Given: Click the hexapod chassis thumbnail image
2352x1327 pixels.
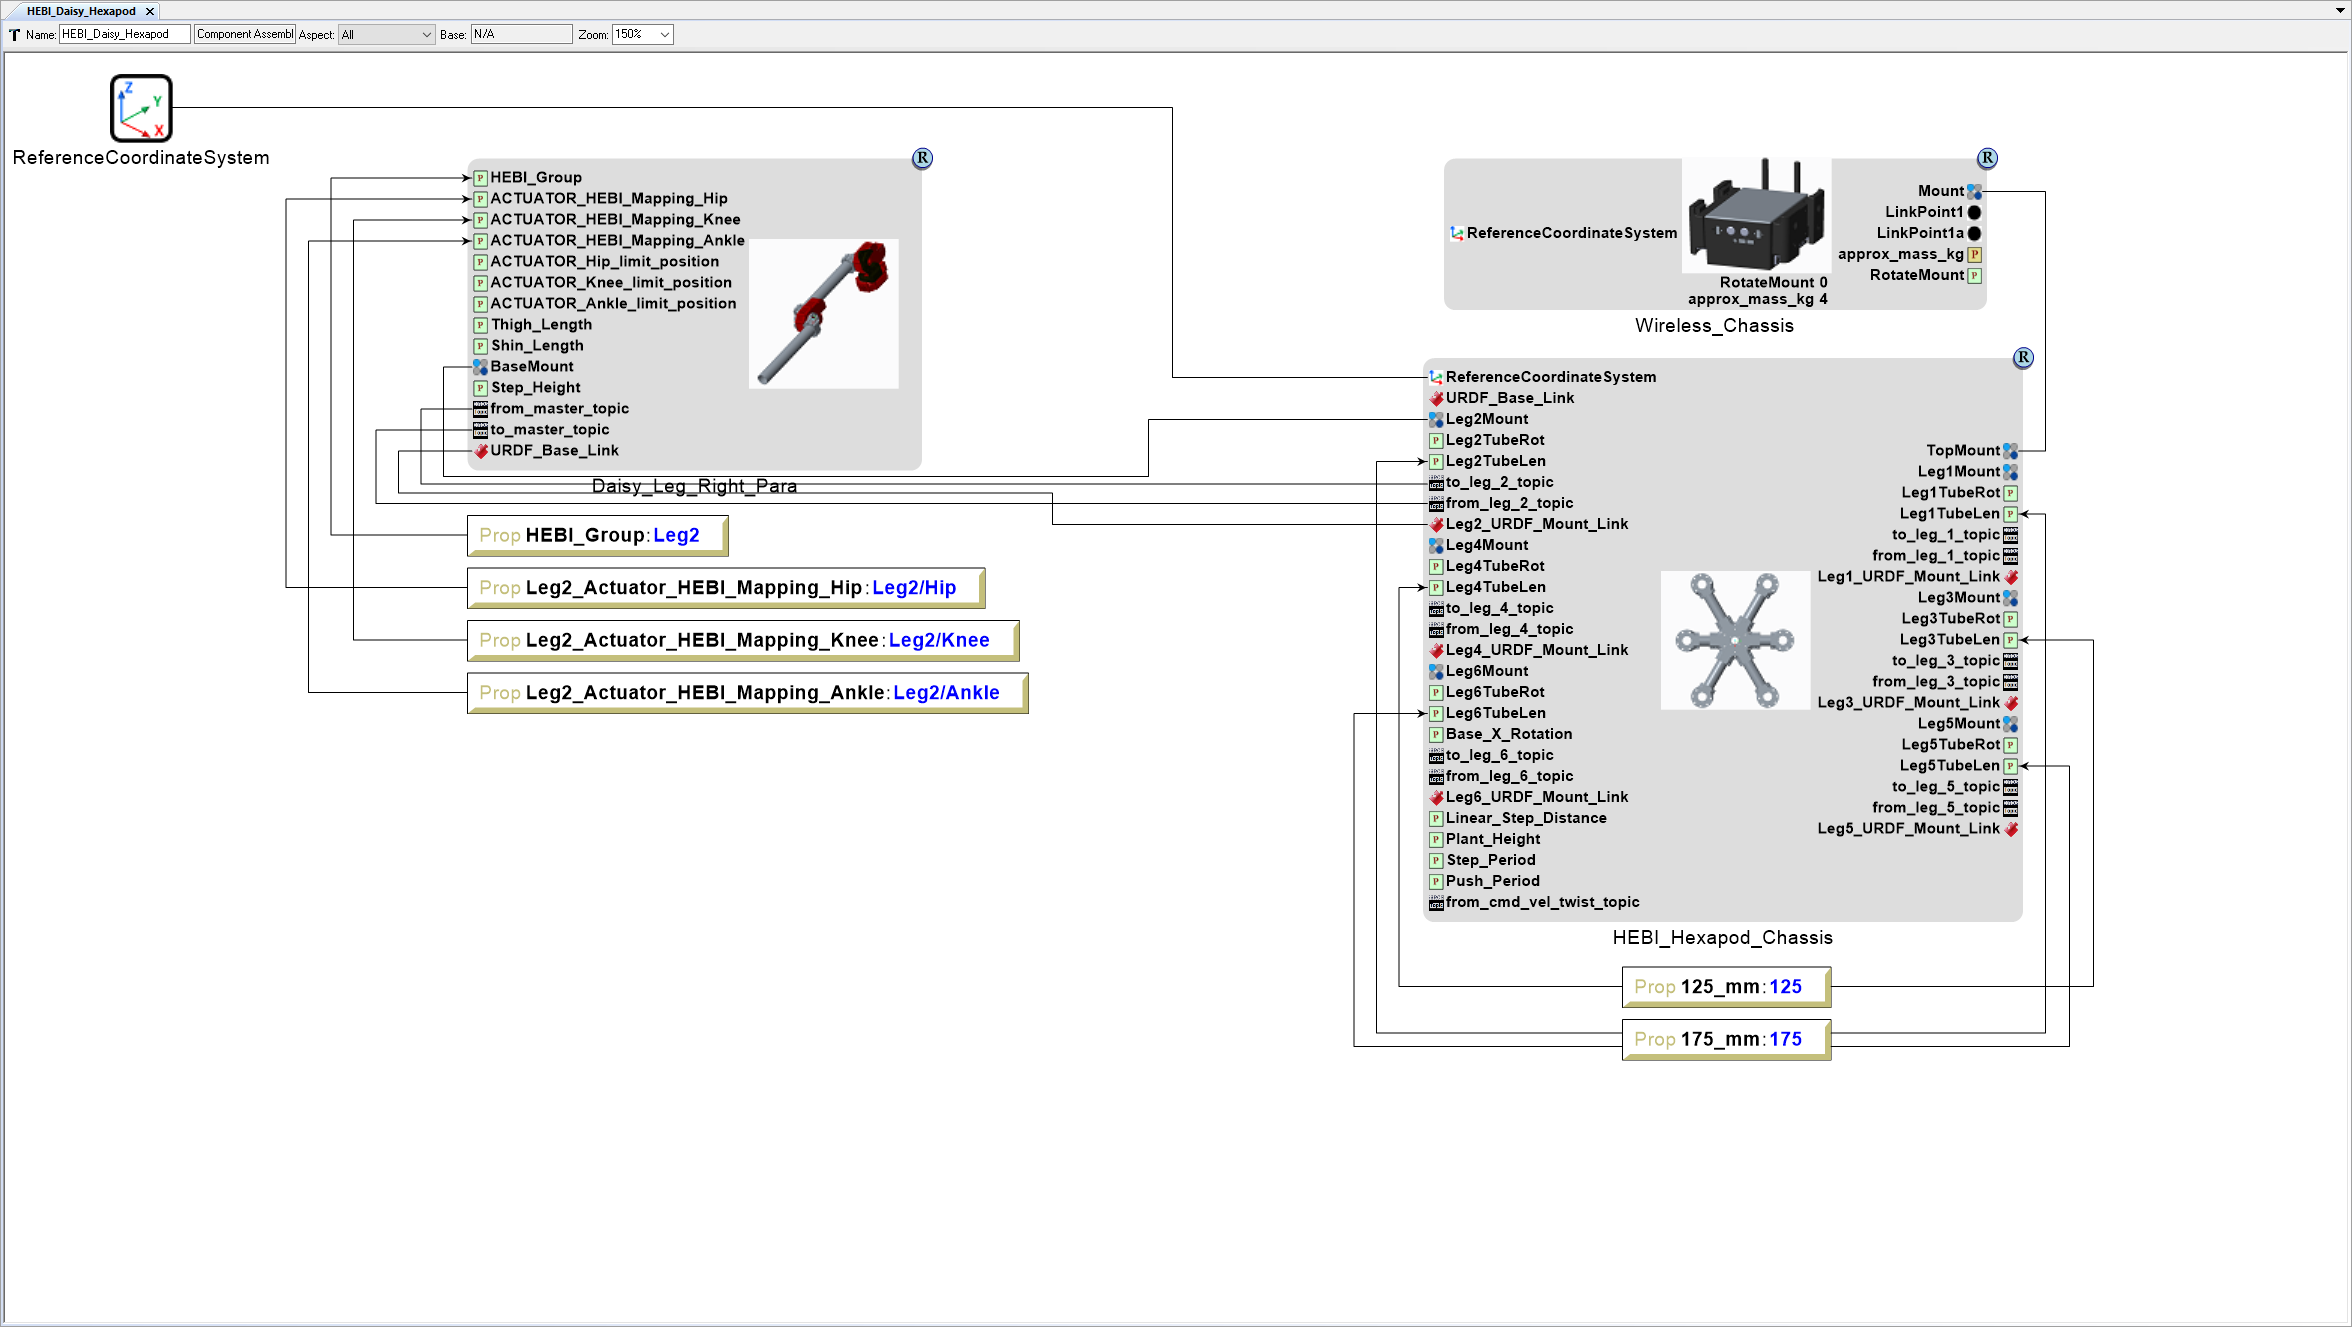Looking at the screenshot, I should [x=1735, y=640].
